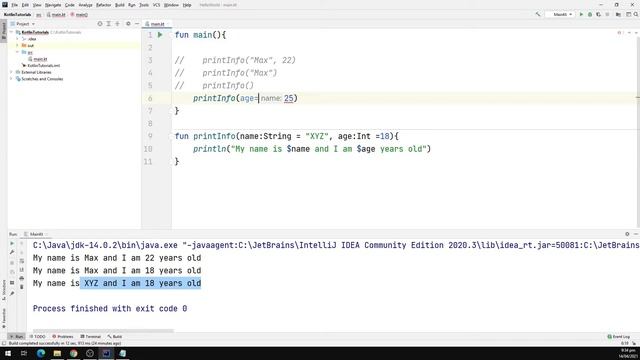
Task: Open the TODO tool window
Action: coord(38,336)
